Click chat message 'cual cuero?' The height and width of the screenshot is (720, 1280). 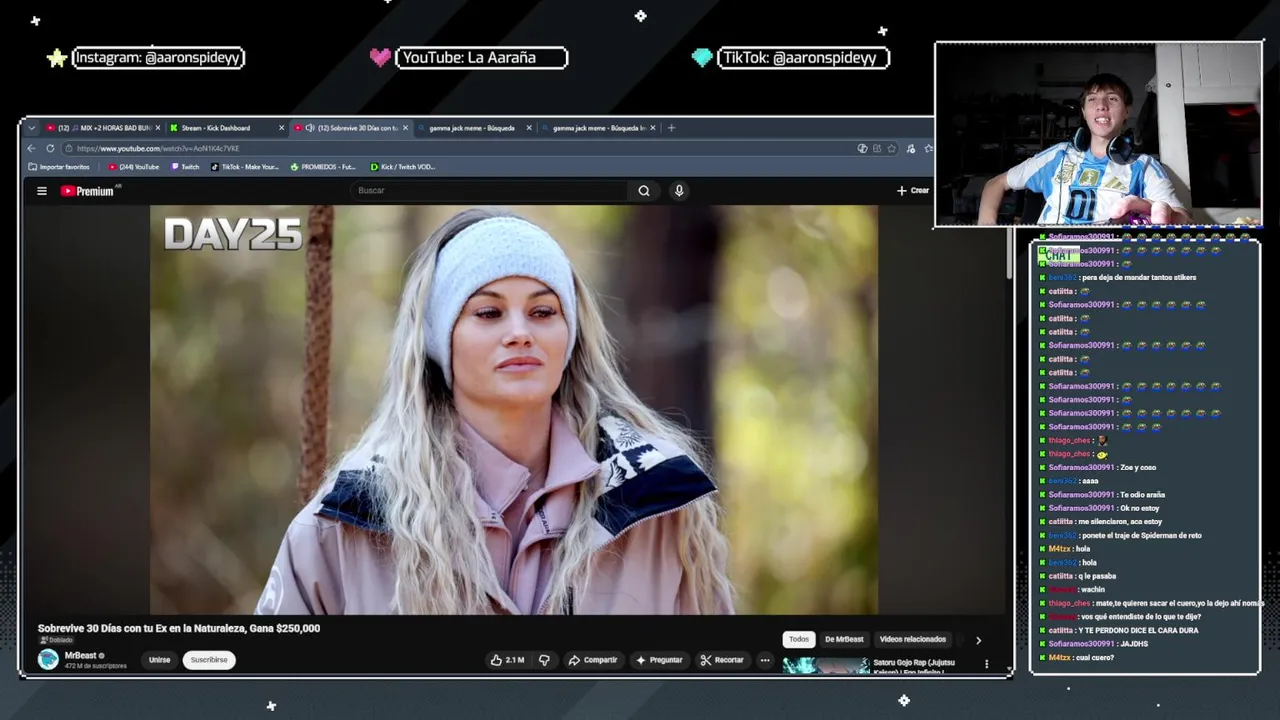point(1095,657)
